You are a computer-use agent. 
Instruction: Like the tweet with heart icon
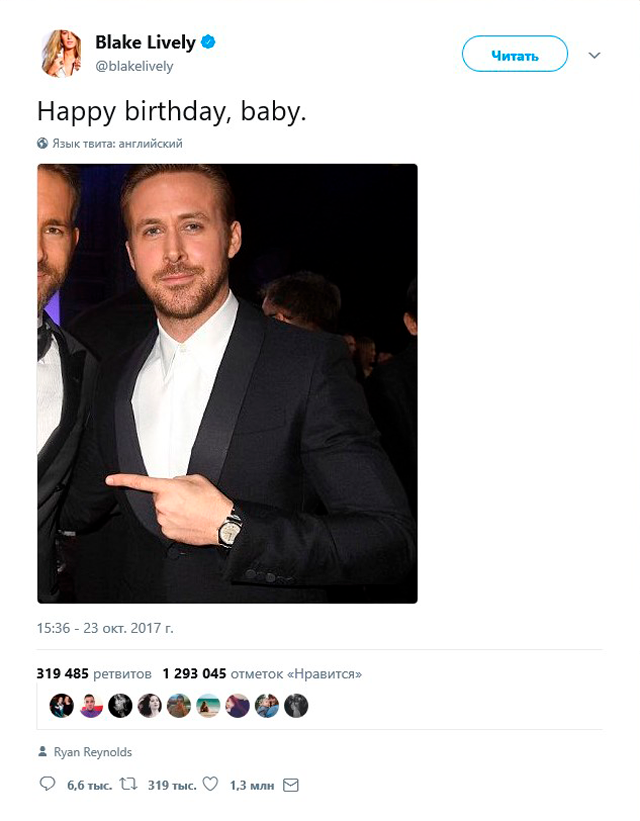click(x=211, y=784)
